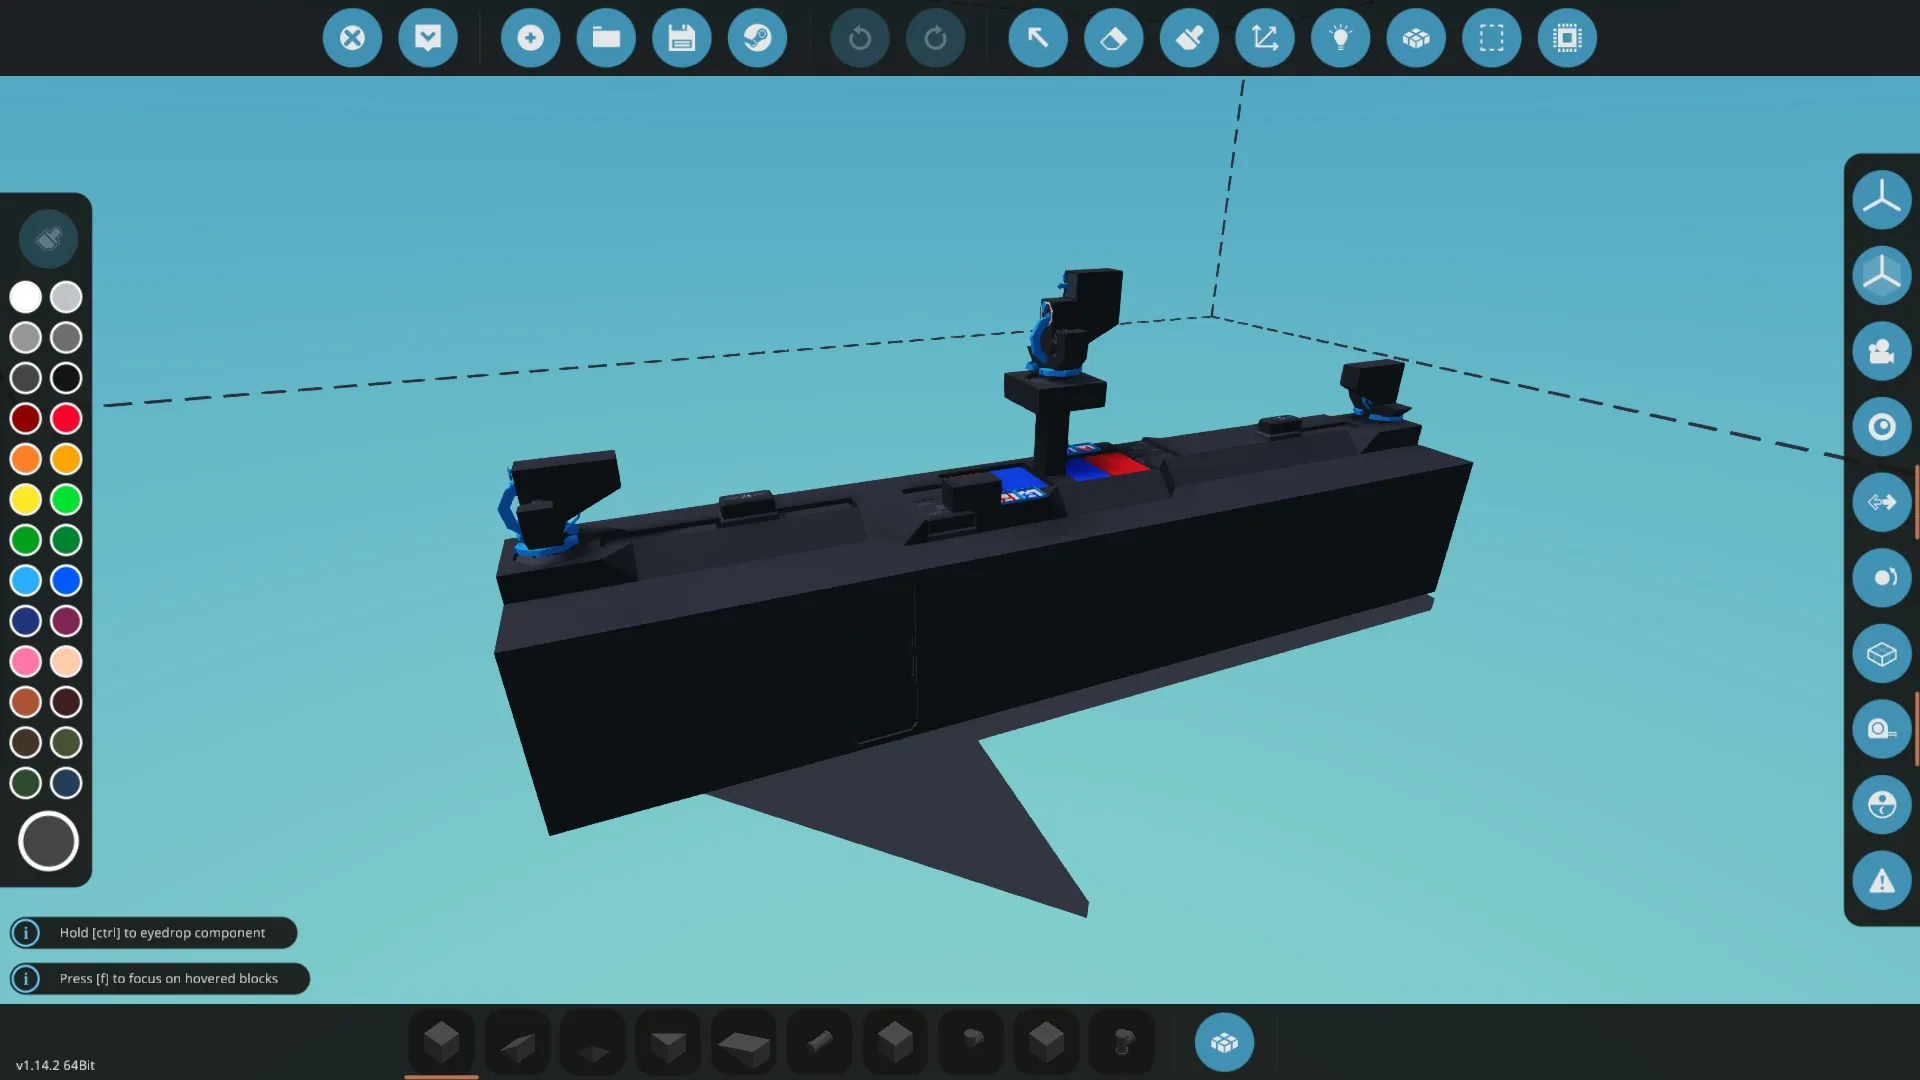Open the load vehicle folder icon
This screenshot has height=1080, width=1920.
click(606, 38)
